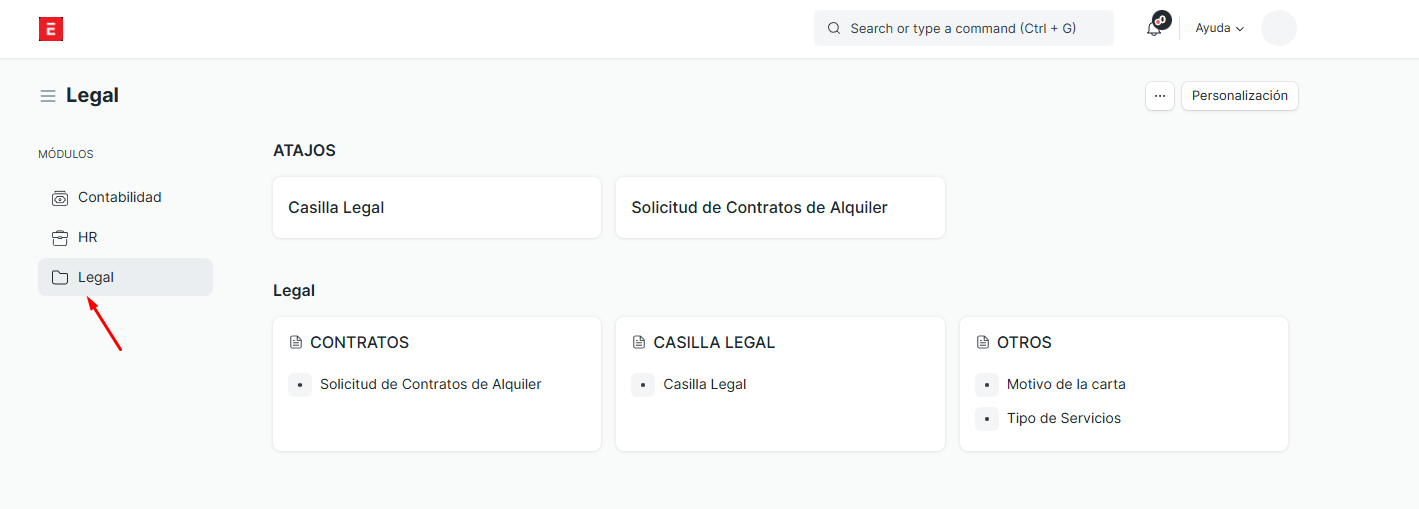The image size is (1419, 509).
Task: Open the user avatar profile menu
Action: (x=1278, y=28)
